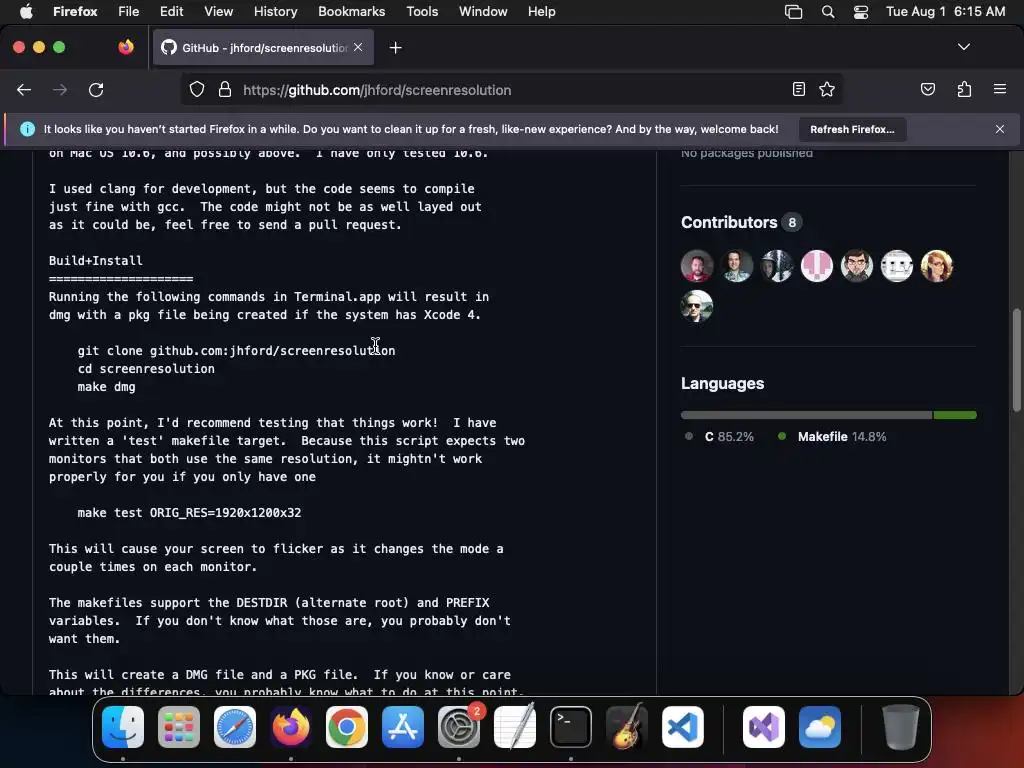
Task: Open the last-row contributor avatar with sunglasses
Action: (x=697, y=306)
